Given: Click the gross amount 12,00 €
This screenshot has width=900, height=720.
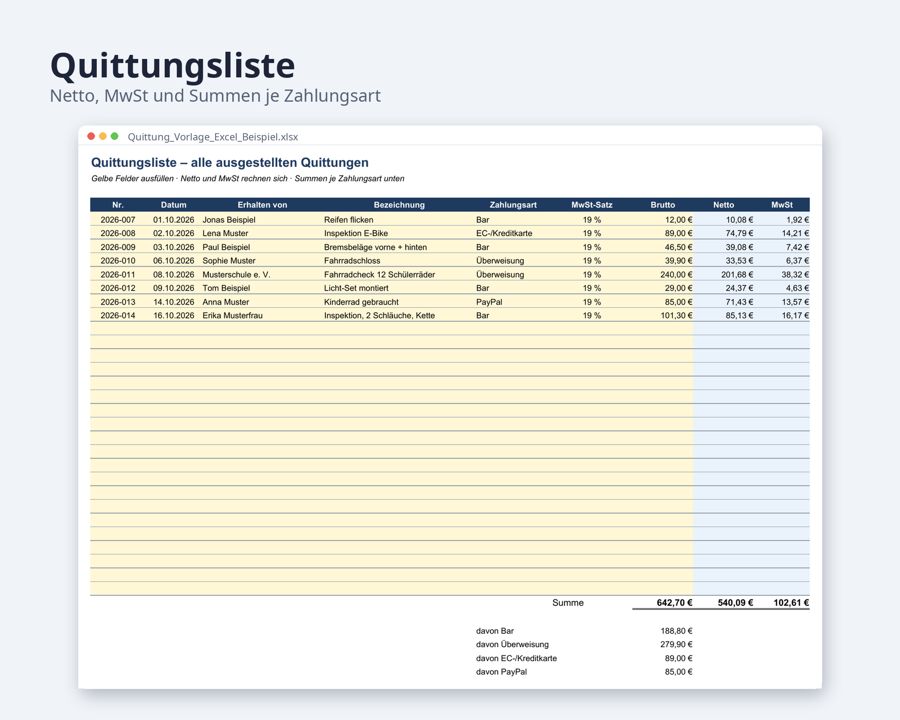Looking at the screenshot, I should click(678, 220).
